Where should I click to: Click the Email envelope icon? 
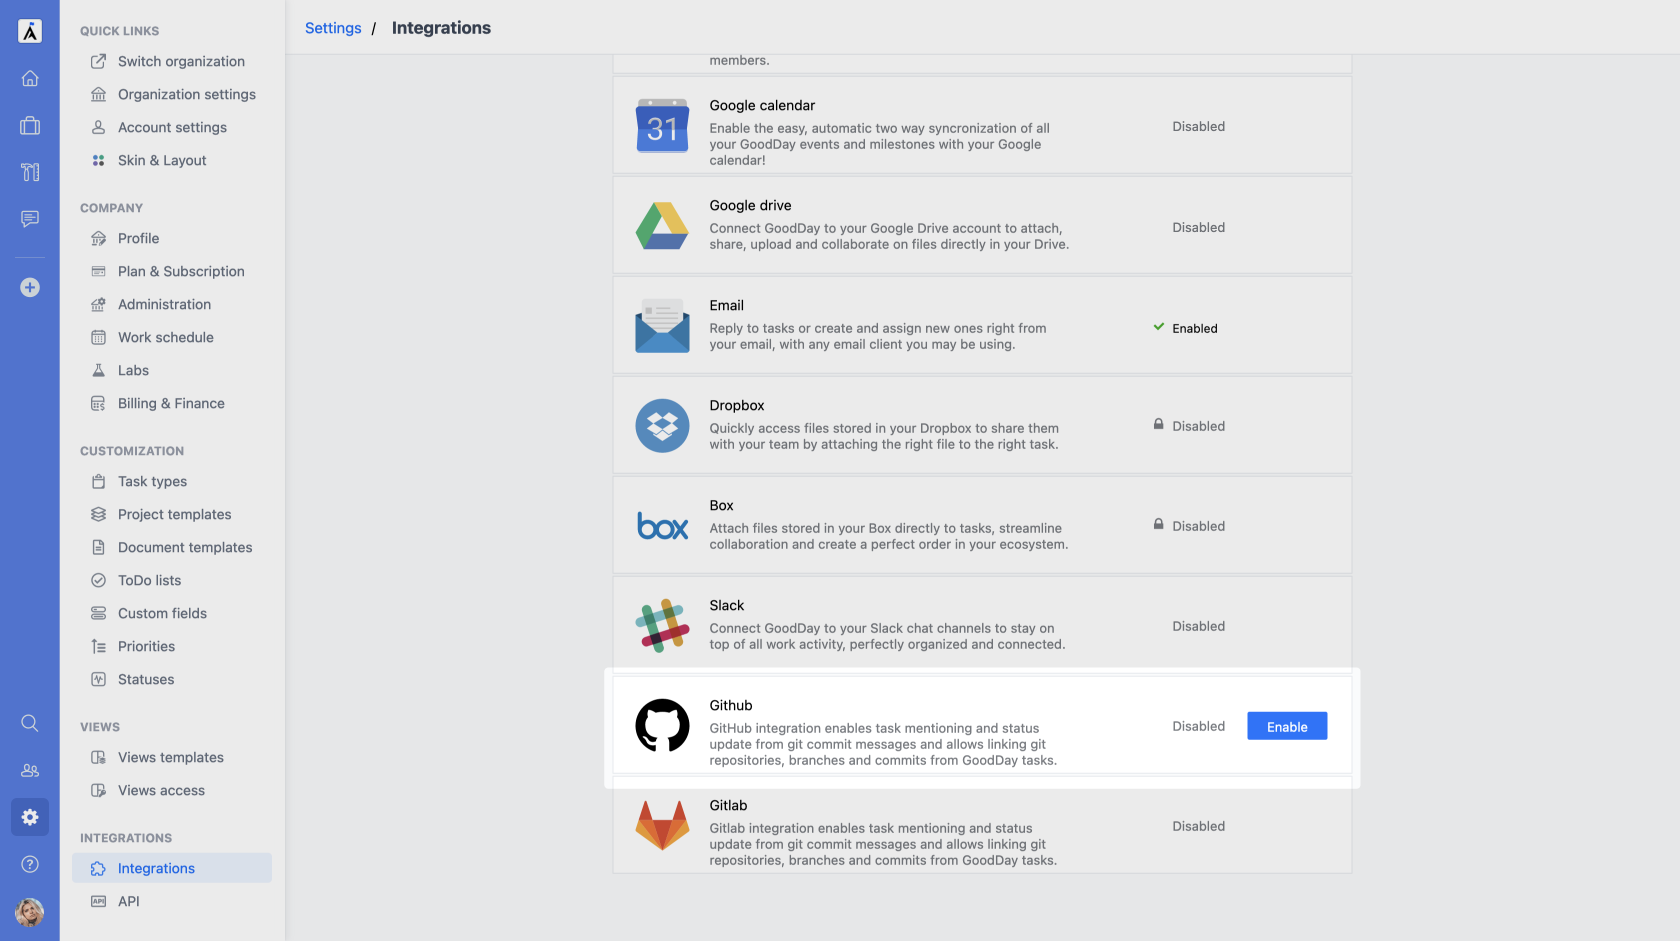click(662, 326)
